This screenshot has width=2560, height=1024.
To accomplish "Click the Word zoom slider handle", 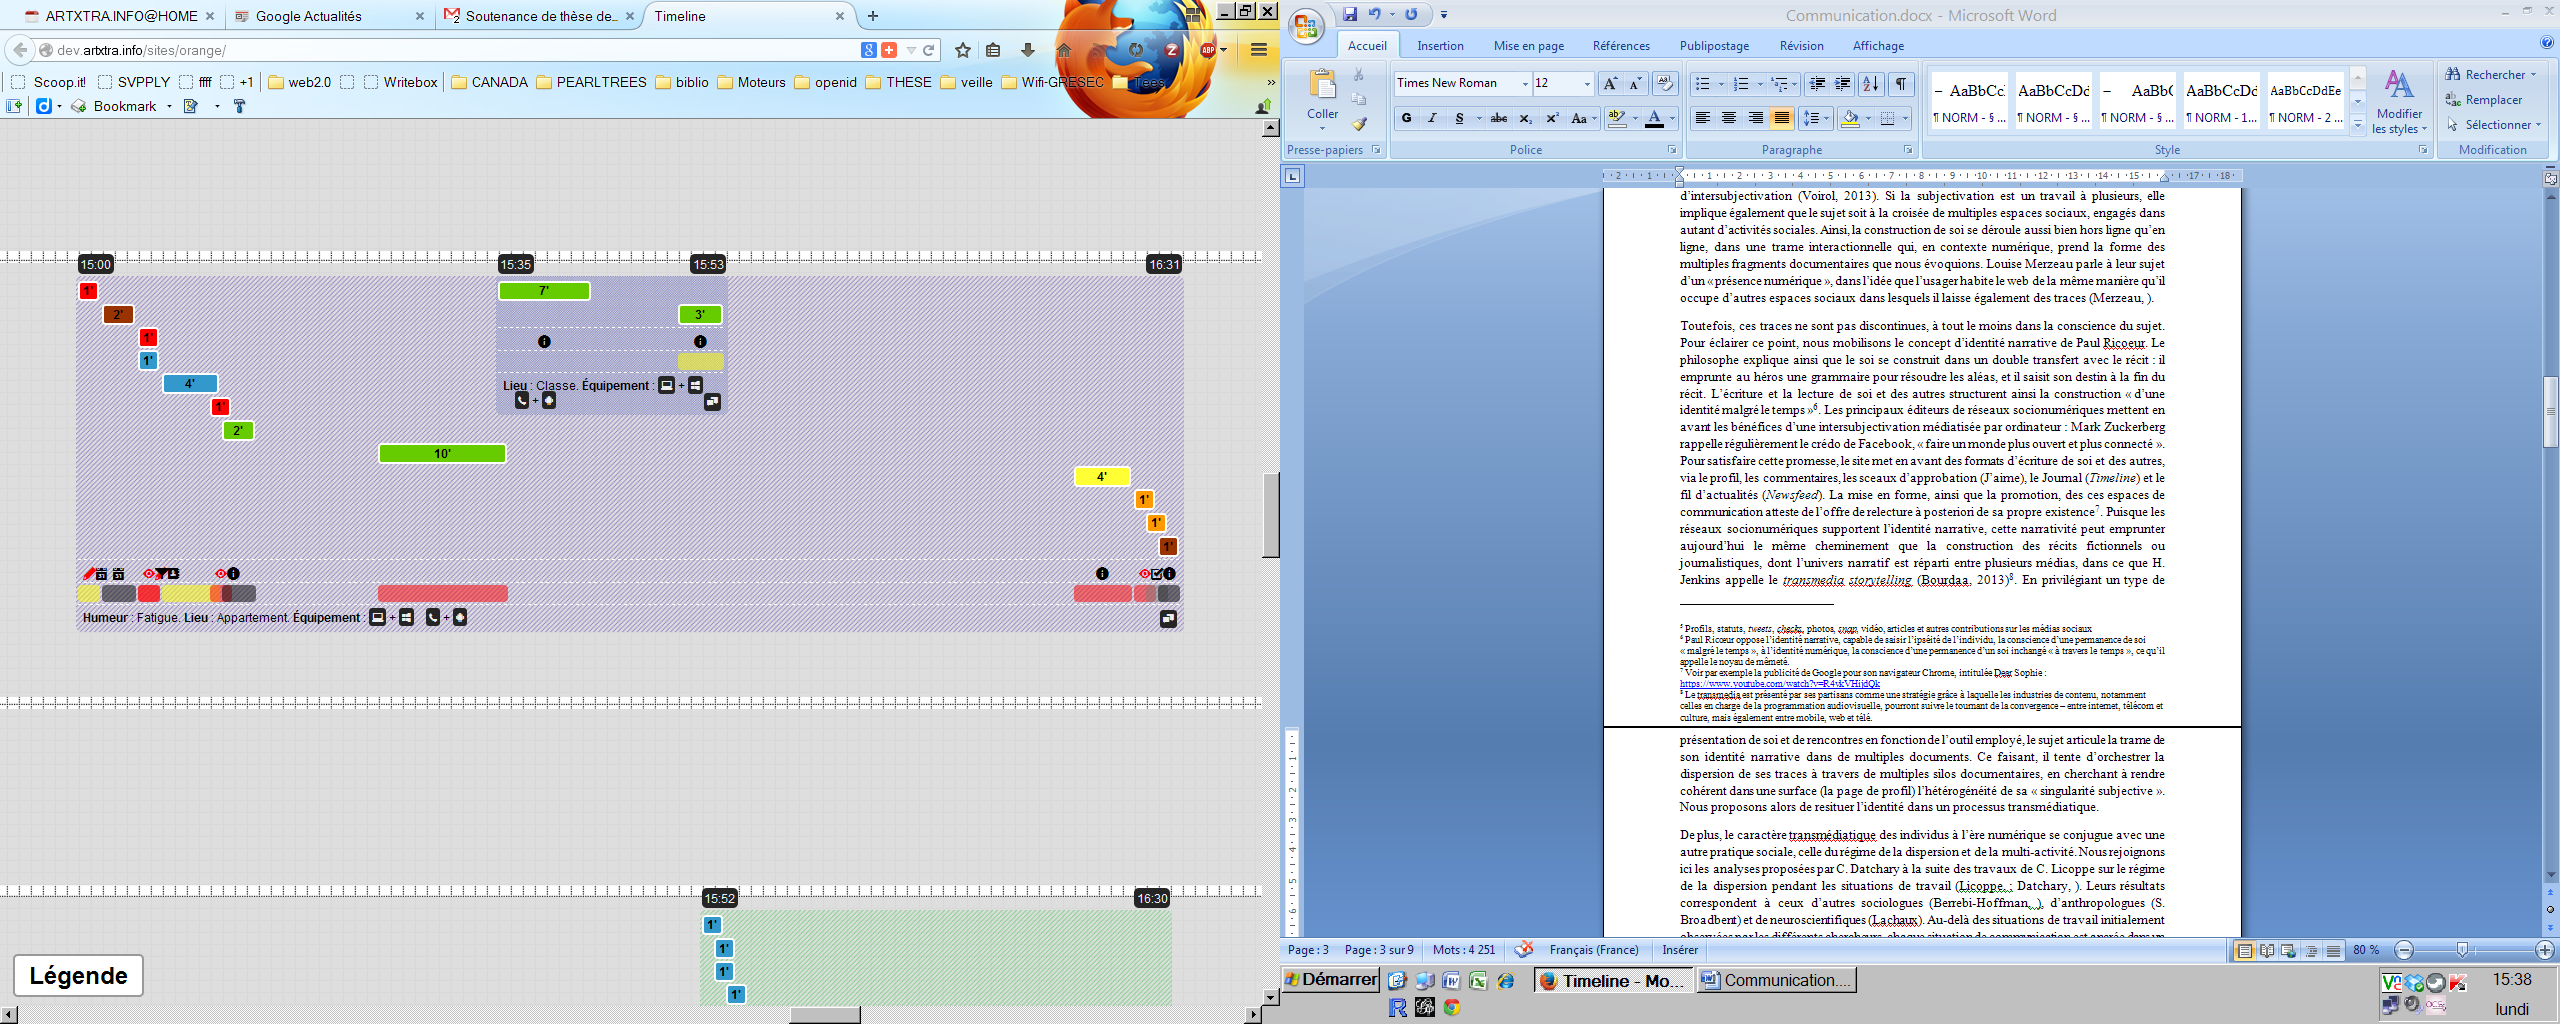I will (2462, 950).
